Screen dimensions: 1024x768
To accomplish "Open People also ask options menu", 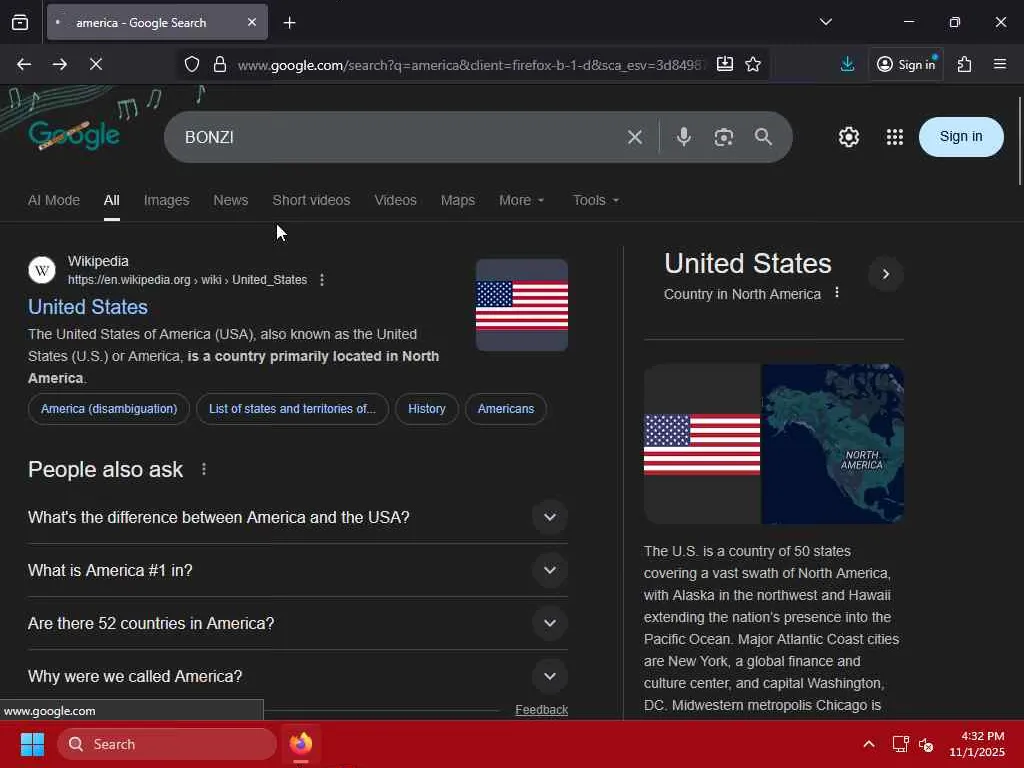I will [x=204, y=470].
